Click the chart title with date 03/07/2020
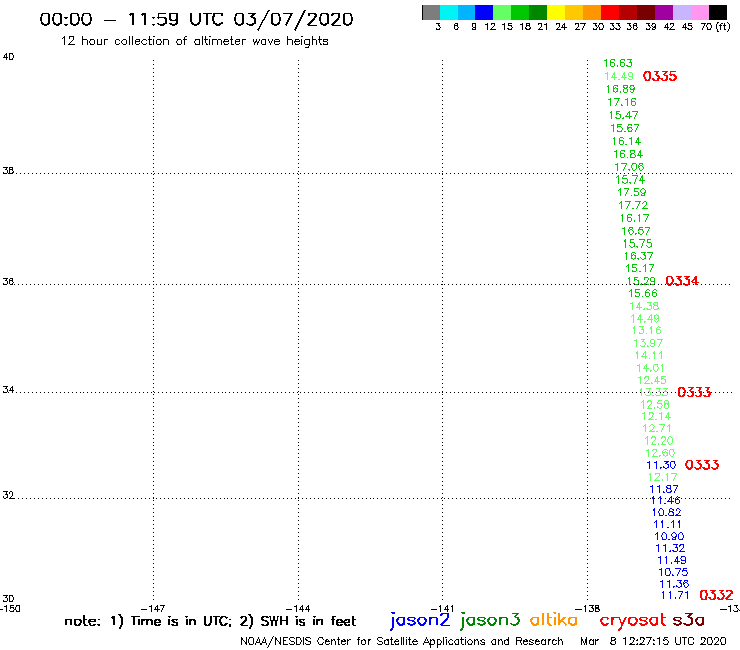Screen dimensions: 740x650 (196, 19)
